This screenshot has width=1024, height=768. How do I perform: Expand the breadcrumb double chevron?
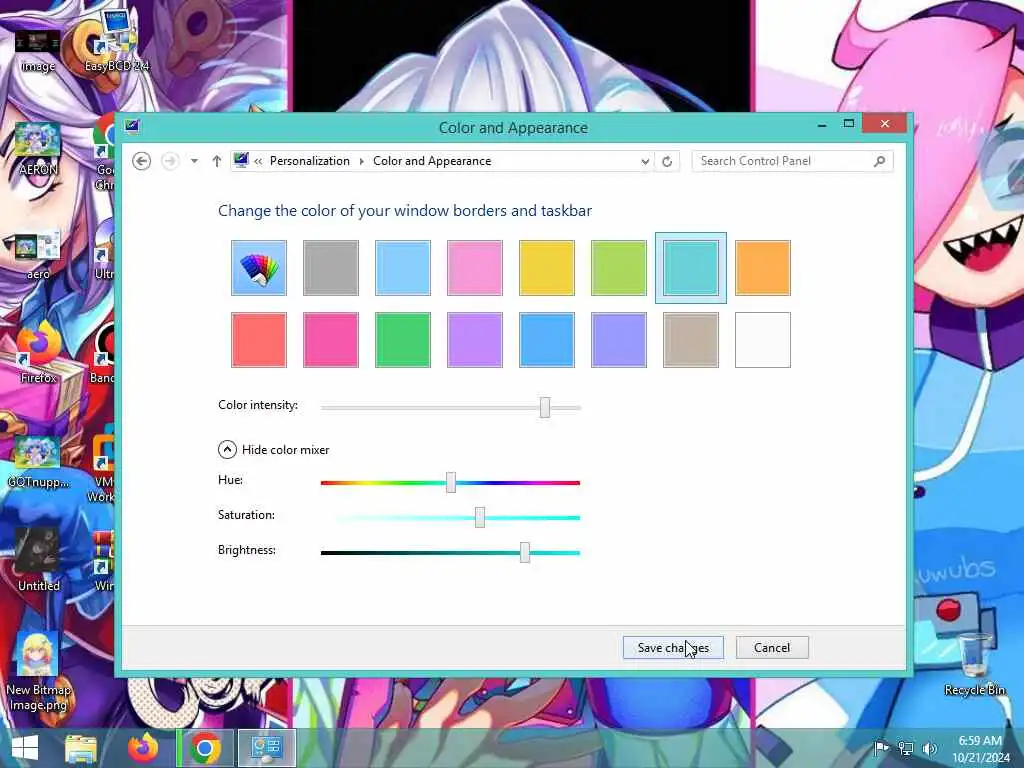point(259,161)
